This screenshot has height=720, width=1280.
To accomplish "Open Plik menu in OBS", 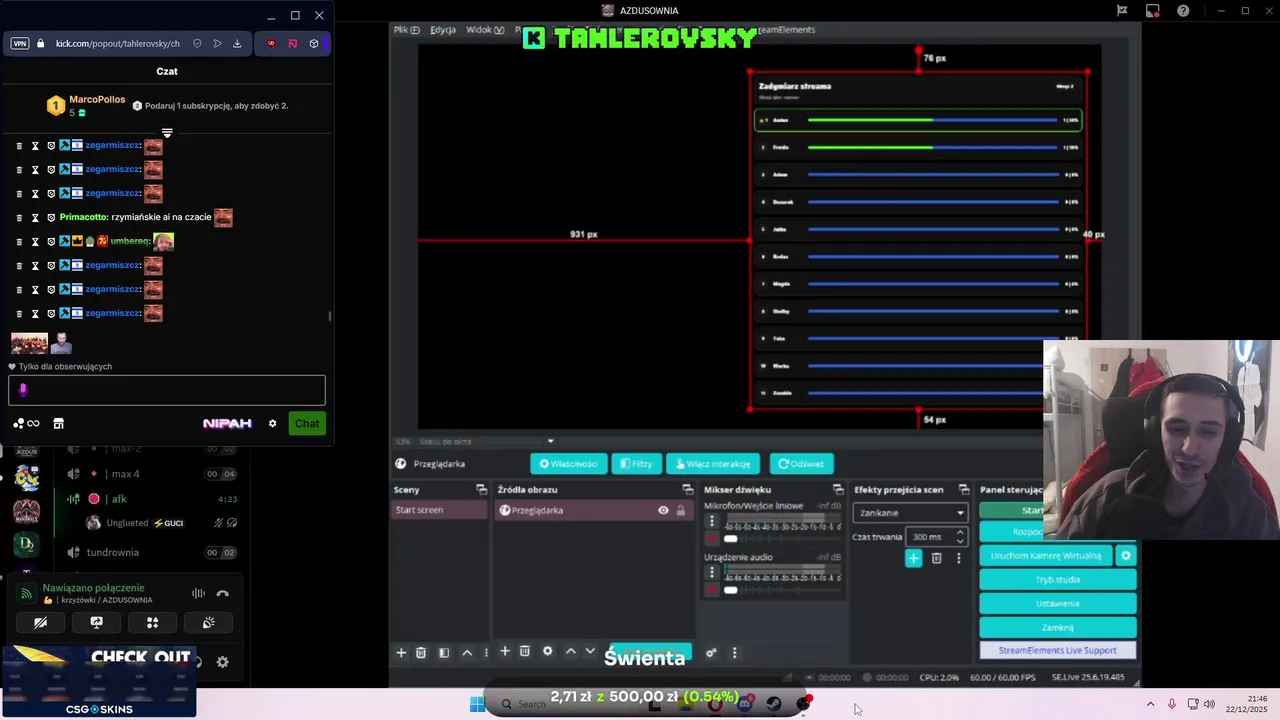I will pos(407,30).
